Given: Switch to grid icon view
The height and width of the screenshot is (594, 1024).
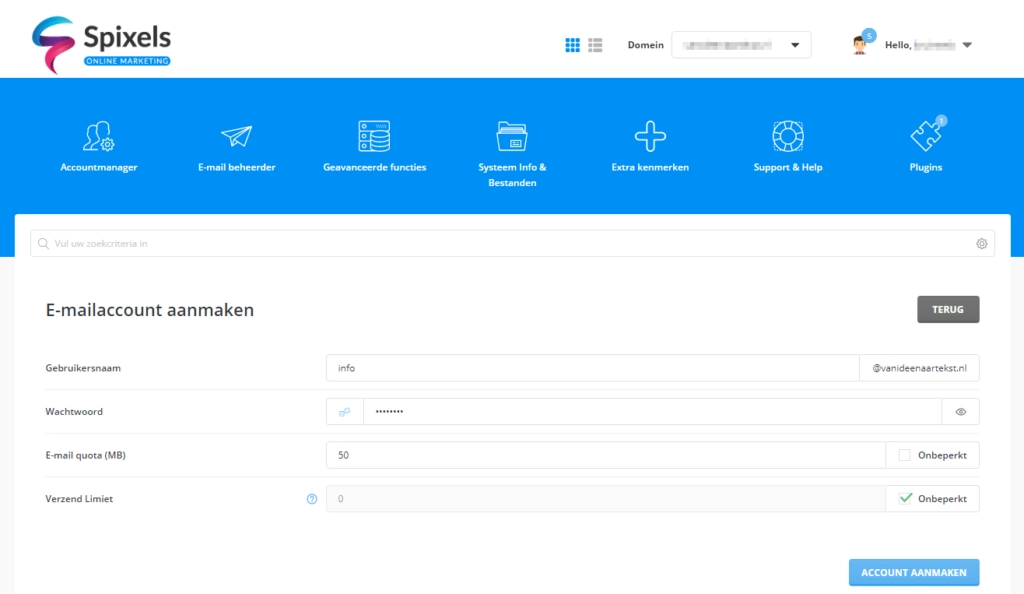Looking at the screenshot, I should point(573,45).
